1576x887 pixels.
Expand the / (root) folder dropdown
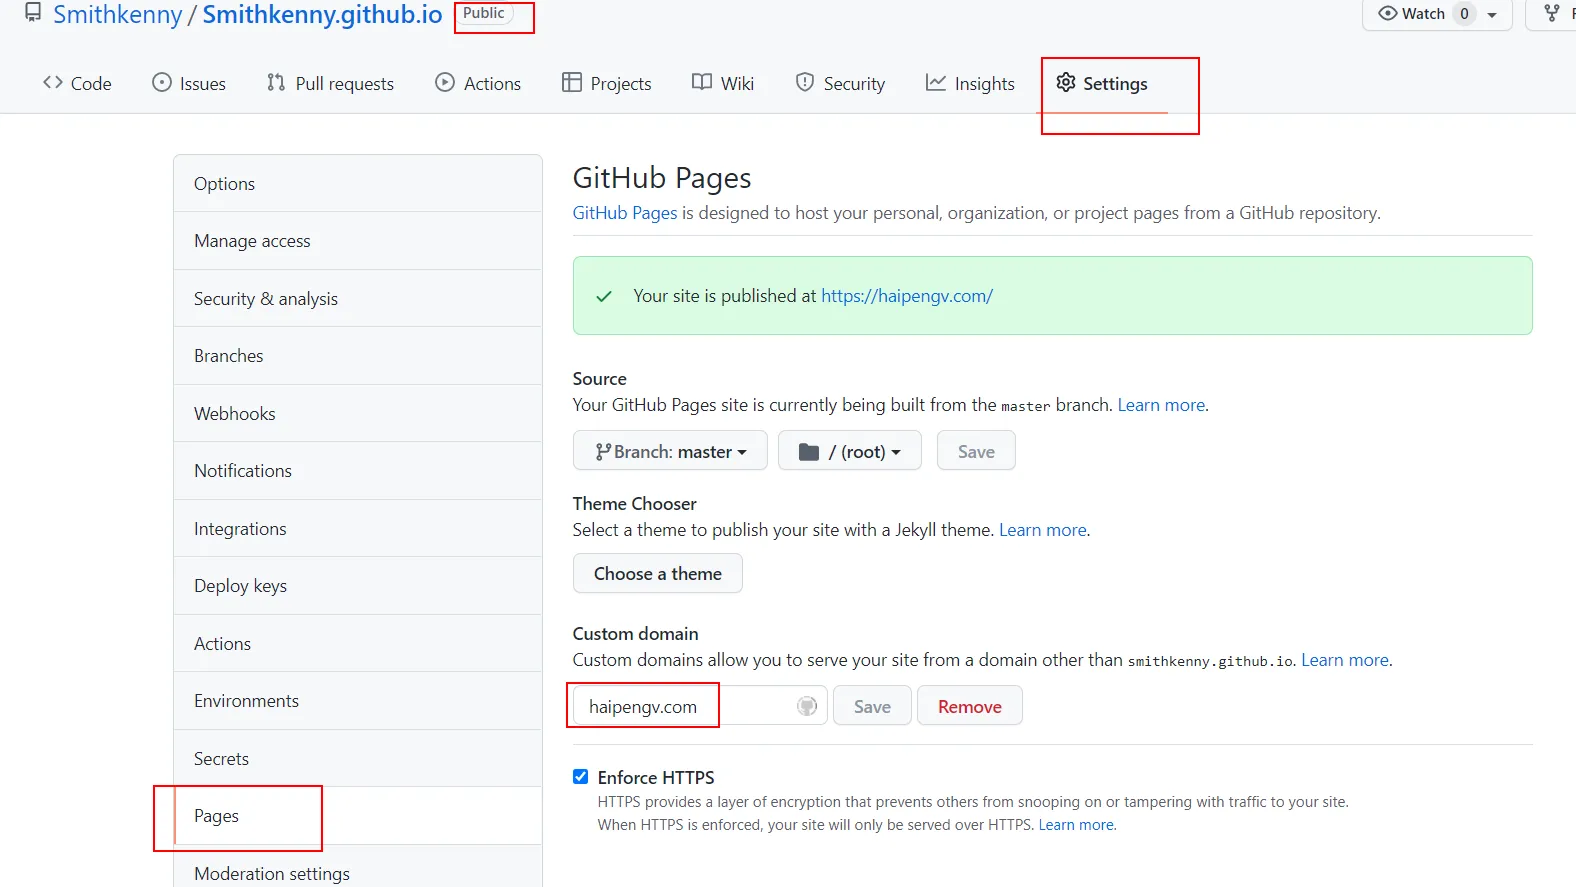tap(850, 451)
